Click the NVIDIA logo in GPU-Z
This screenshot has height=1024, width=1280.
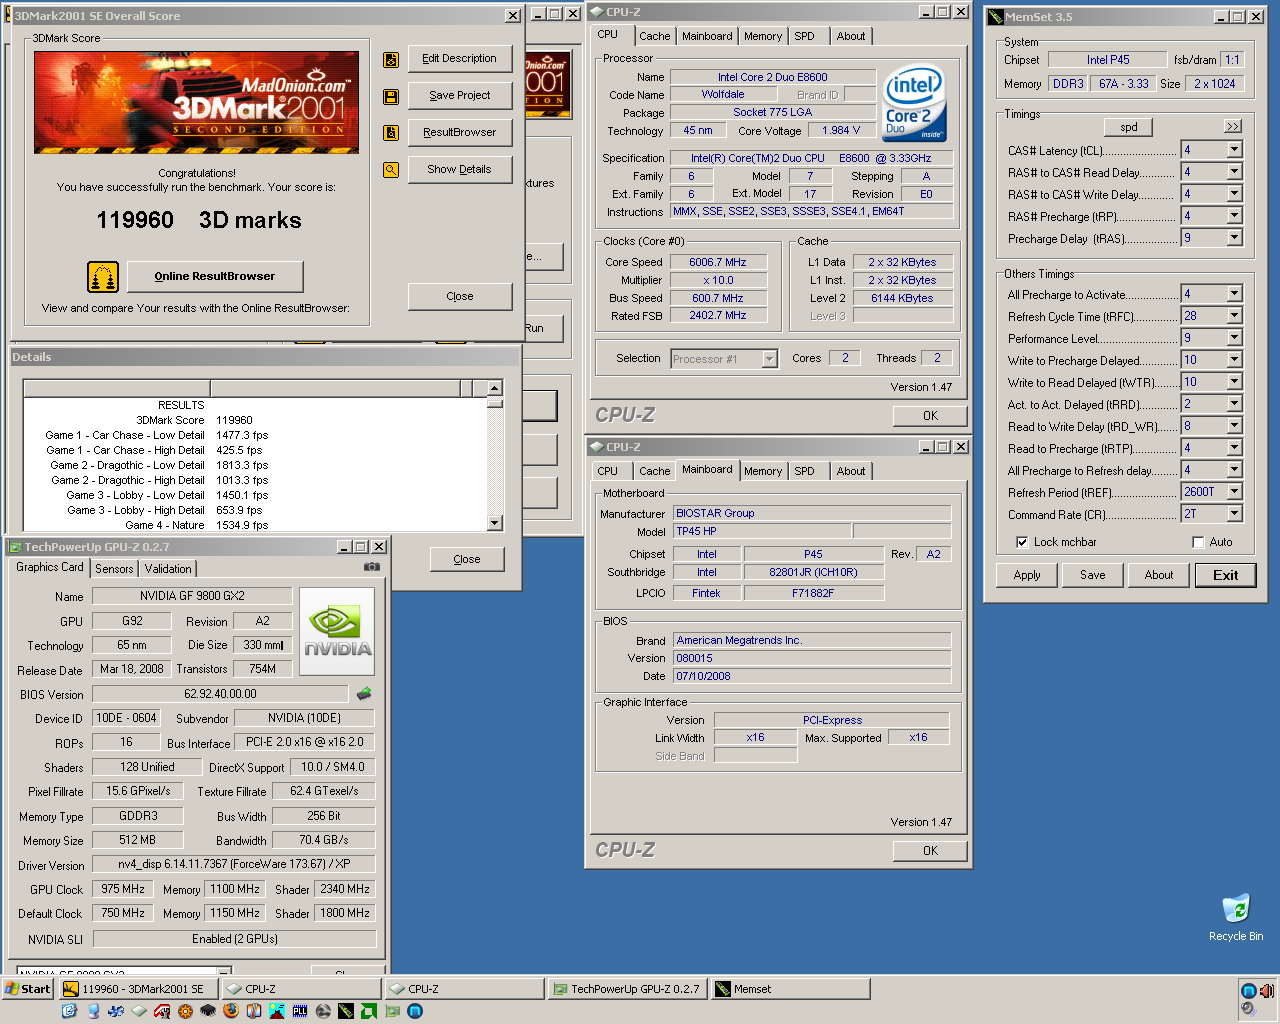tap(337, 631)
